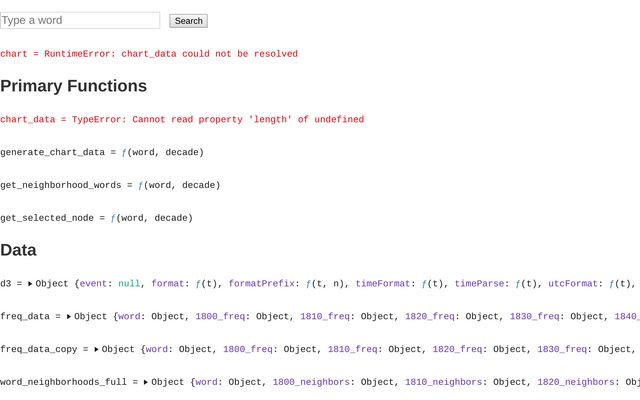Click the timeFormat key in d3 object
Image resolution: width=640 pixels, height=400 pixels.
(383, 284)
